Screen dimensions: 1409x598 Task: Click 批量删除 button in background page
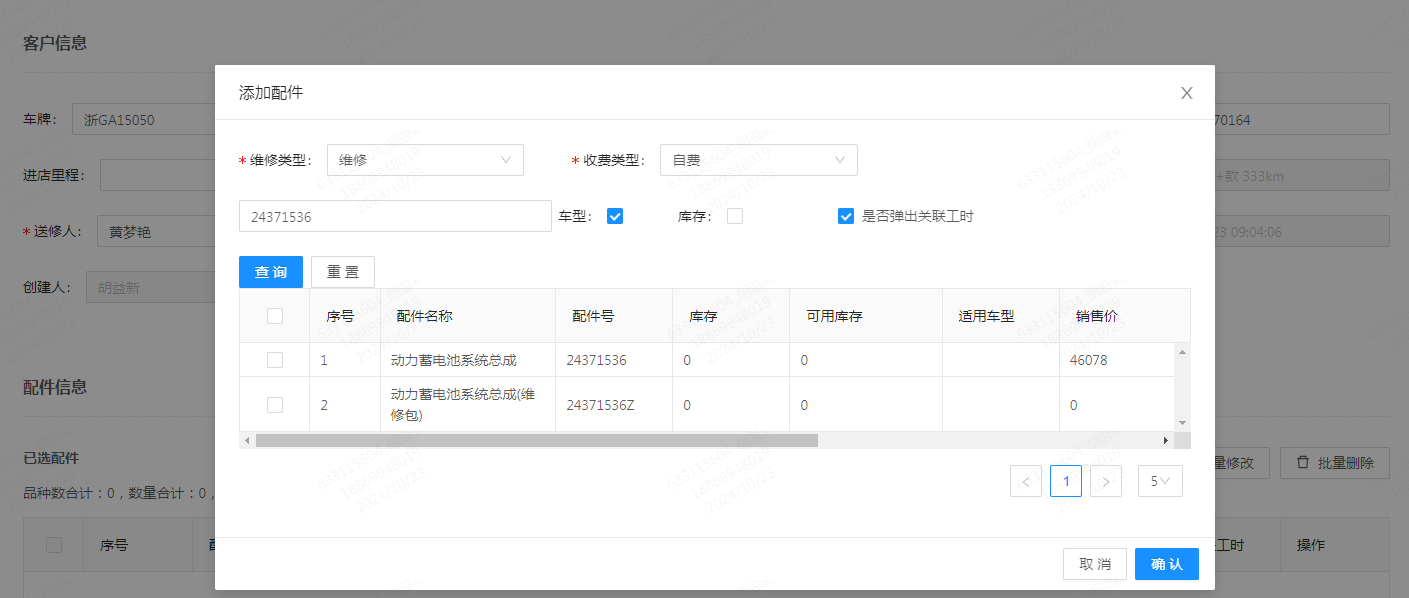click(x=1335, y=463)
